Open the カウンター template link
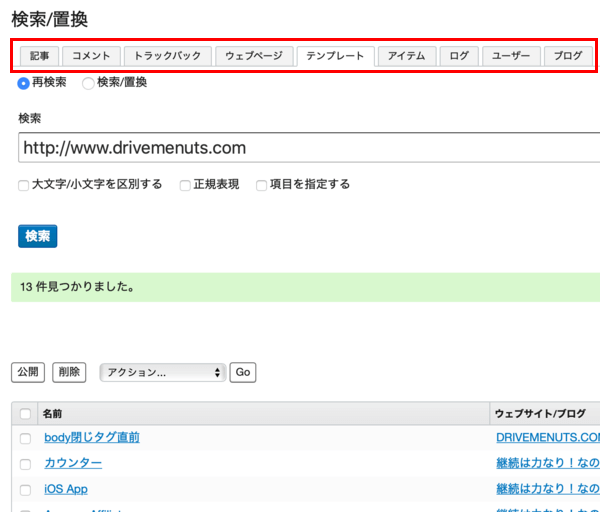The height and width of the screenshot is (512, 600). click(x=73, y=463)
